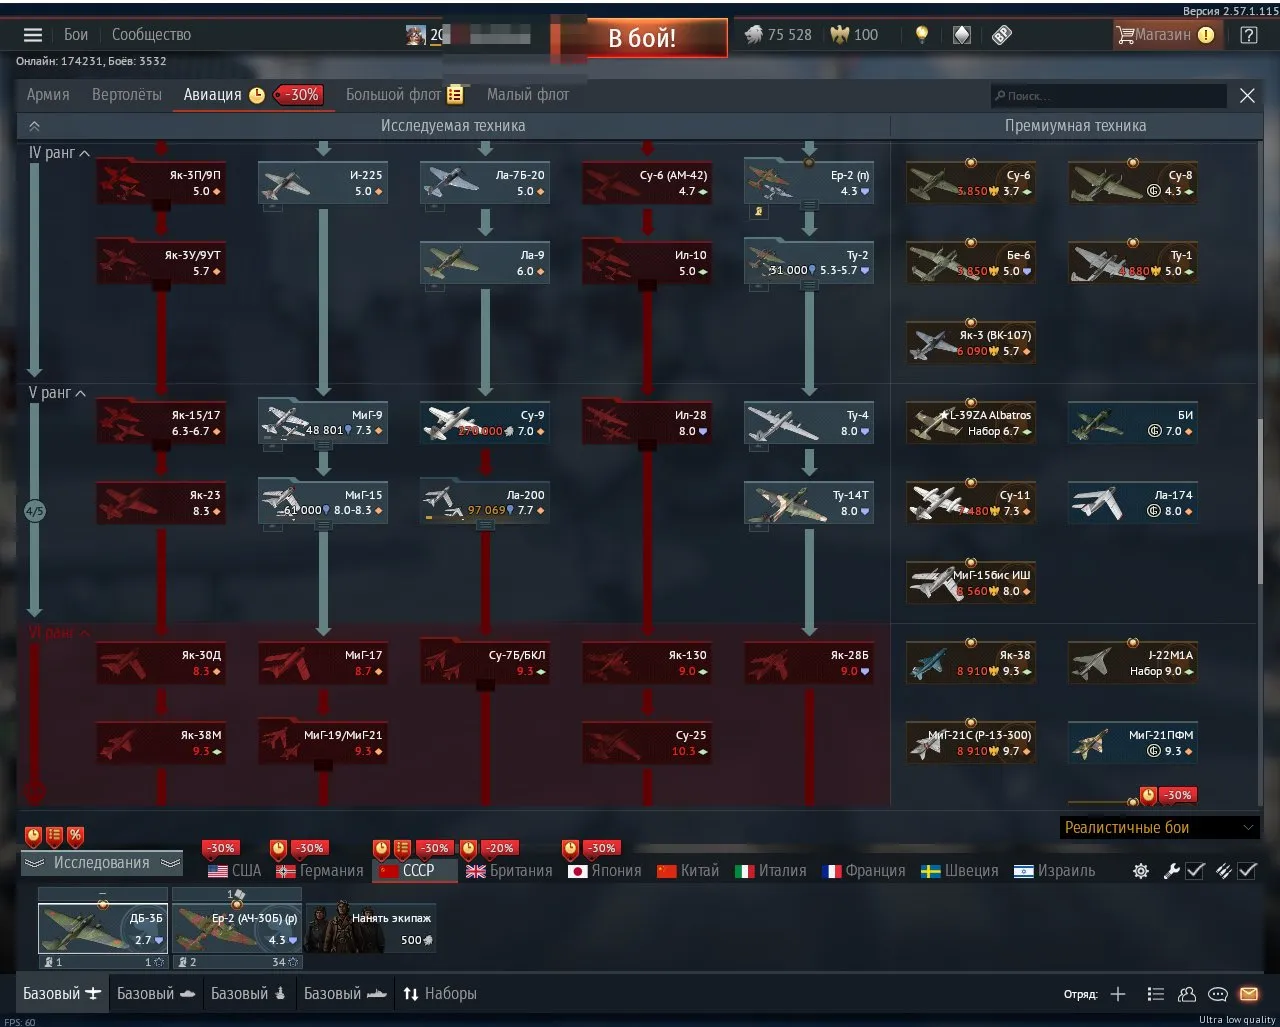Select Германия nation

[320, 871]
